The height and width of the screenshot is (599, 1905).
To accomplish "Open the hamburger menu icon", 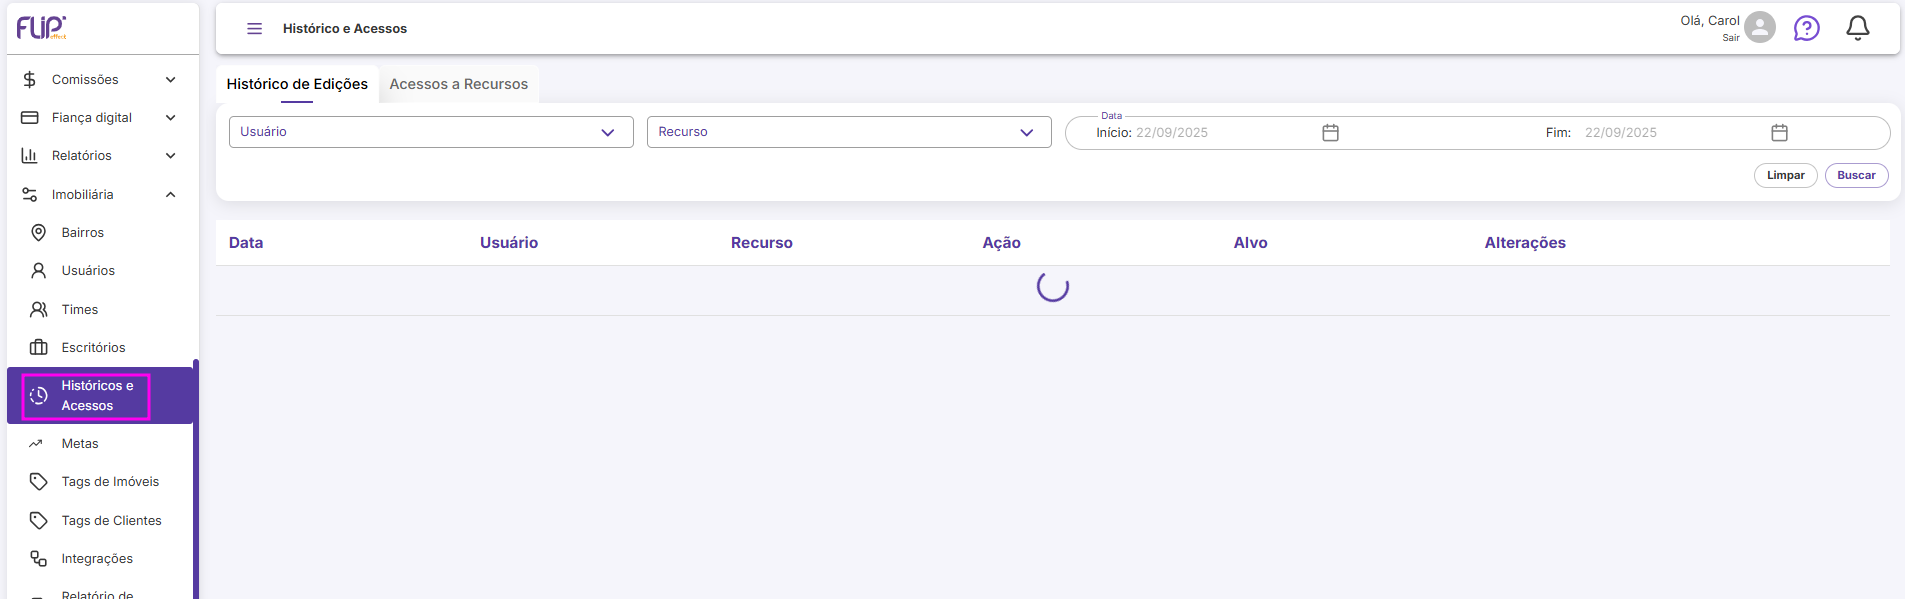I will [255, 29].
